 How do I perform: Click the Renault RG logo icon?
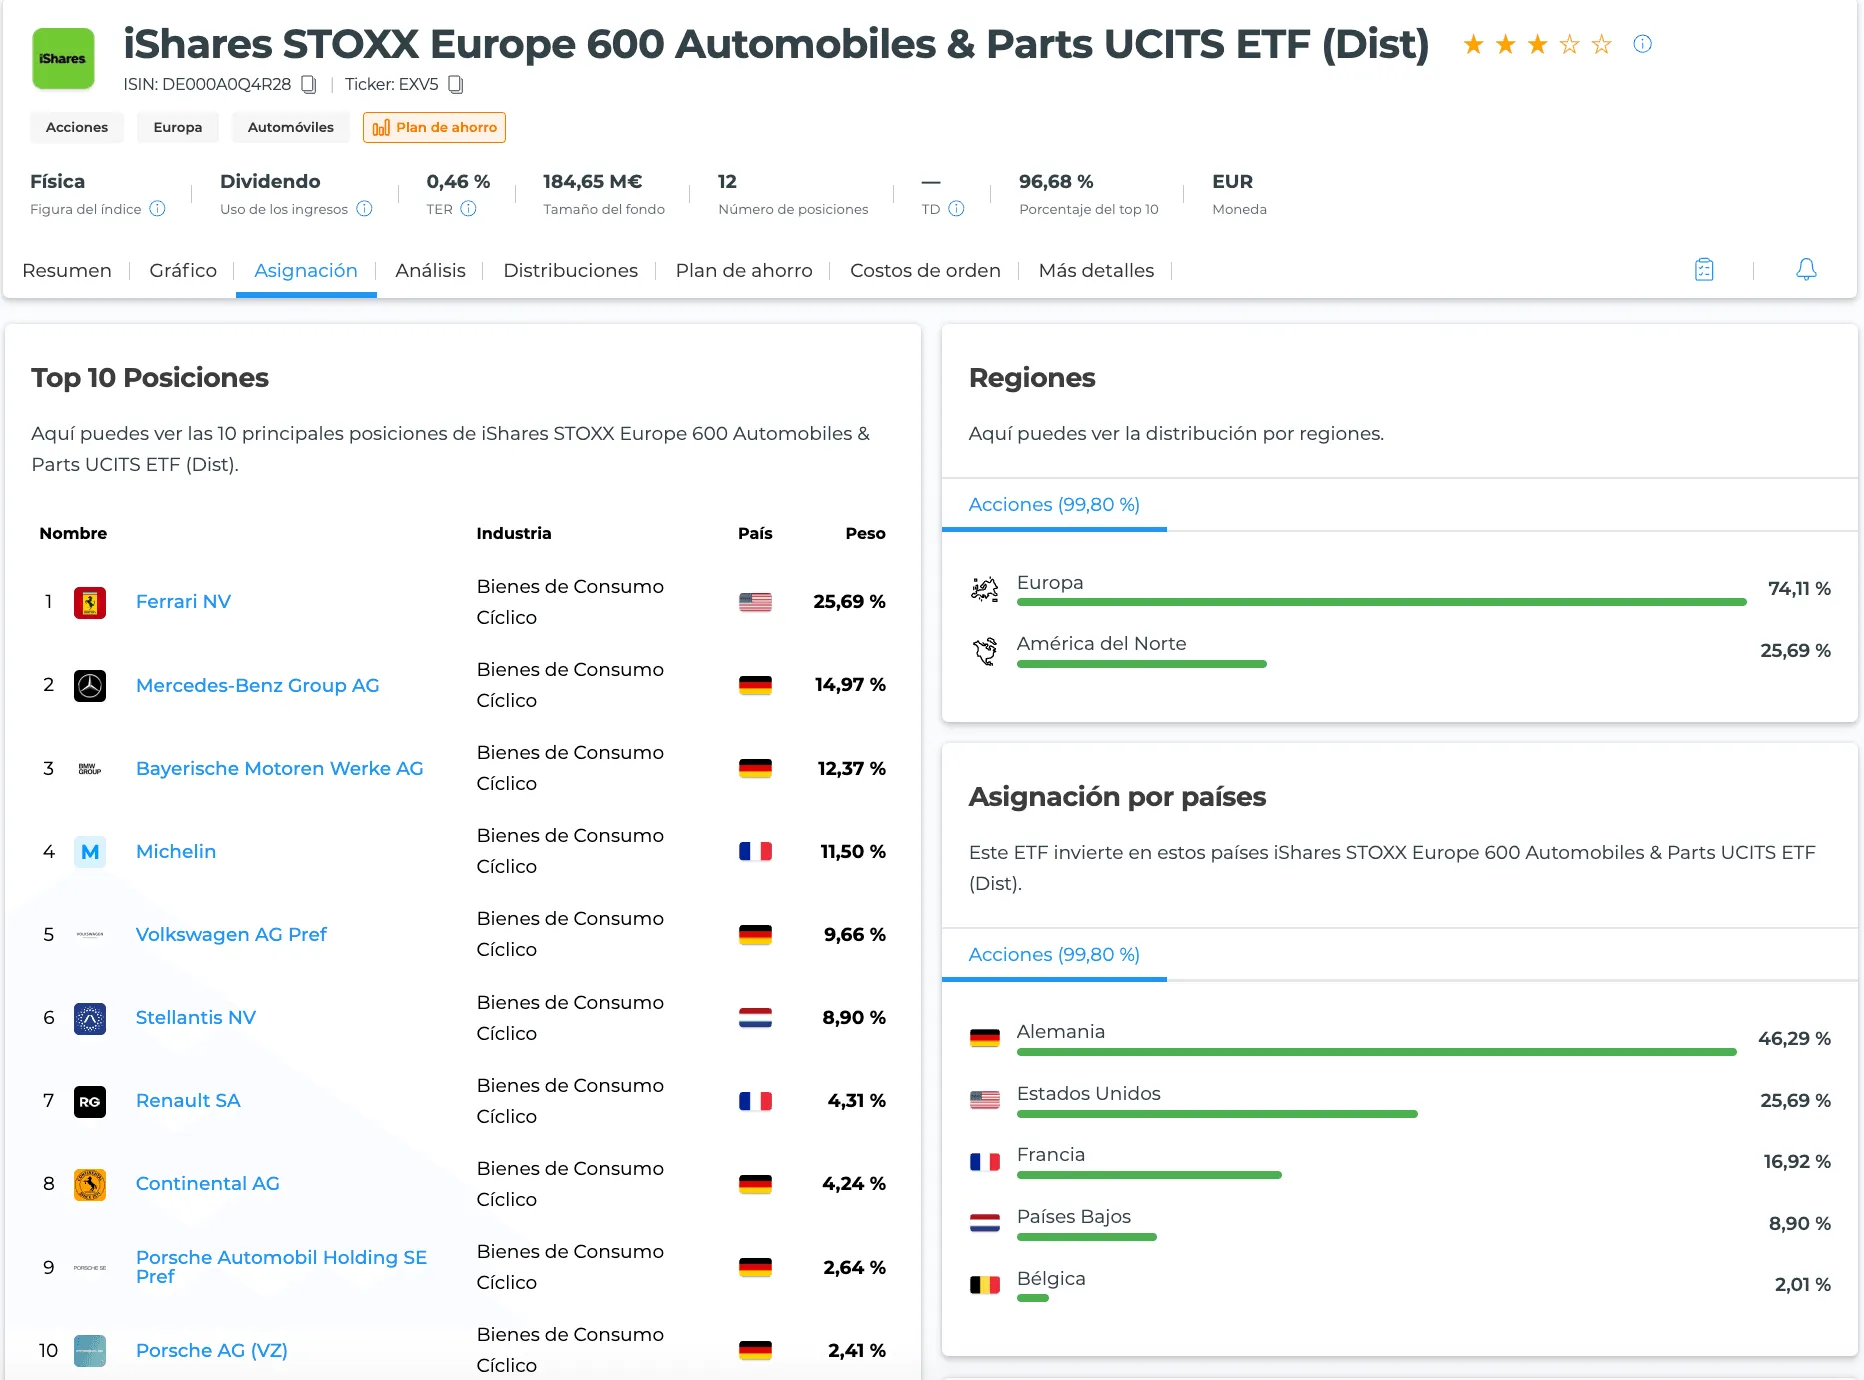coord(90,1102)
